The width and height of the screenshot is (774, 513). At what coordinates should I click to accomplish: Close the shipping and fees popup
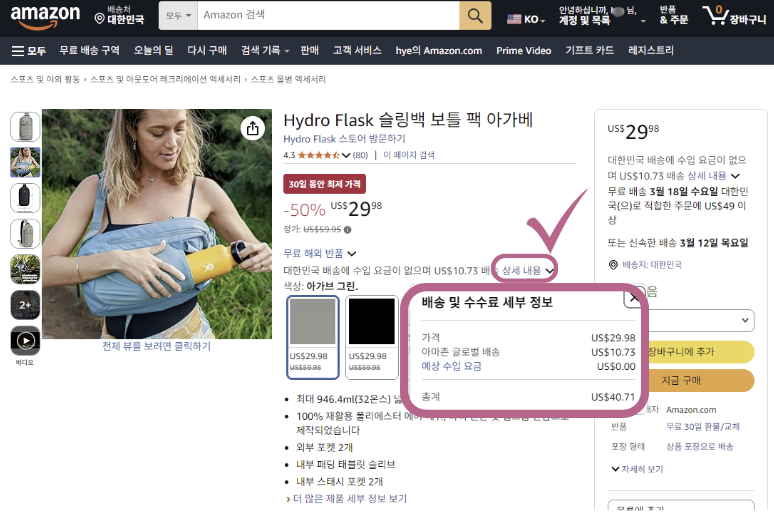634,298
